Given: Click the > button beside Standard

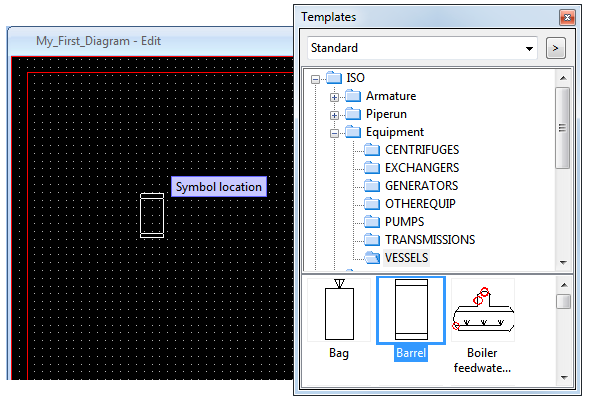Looking at the screenshot, I should click(x=555, y=48).
